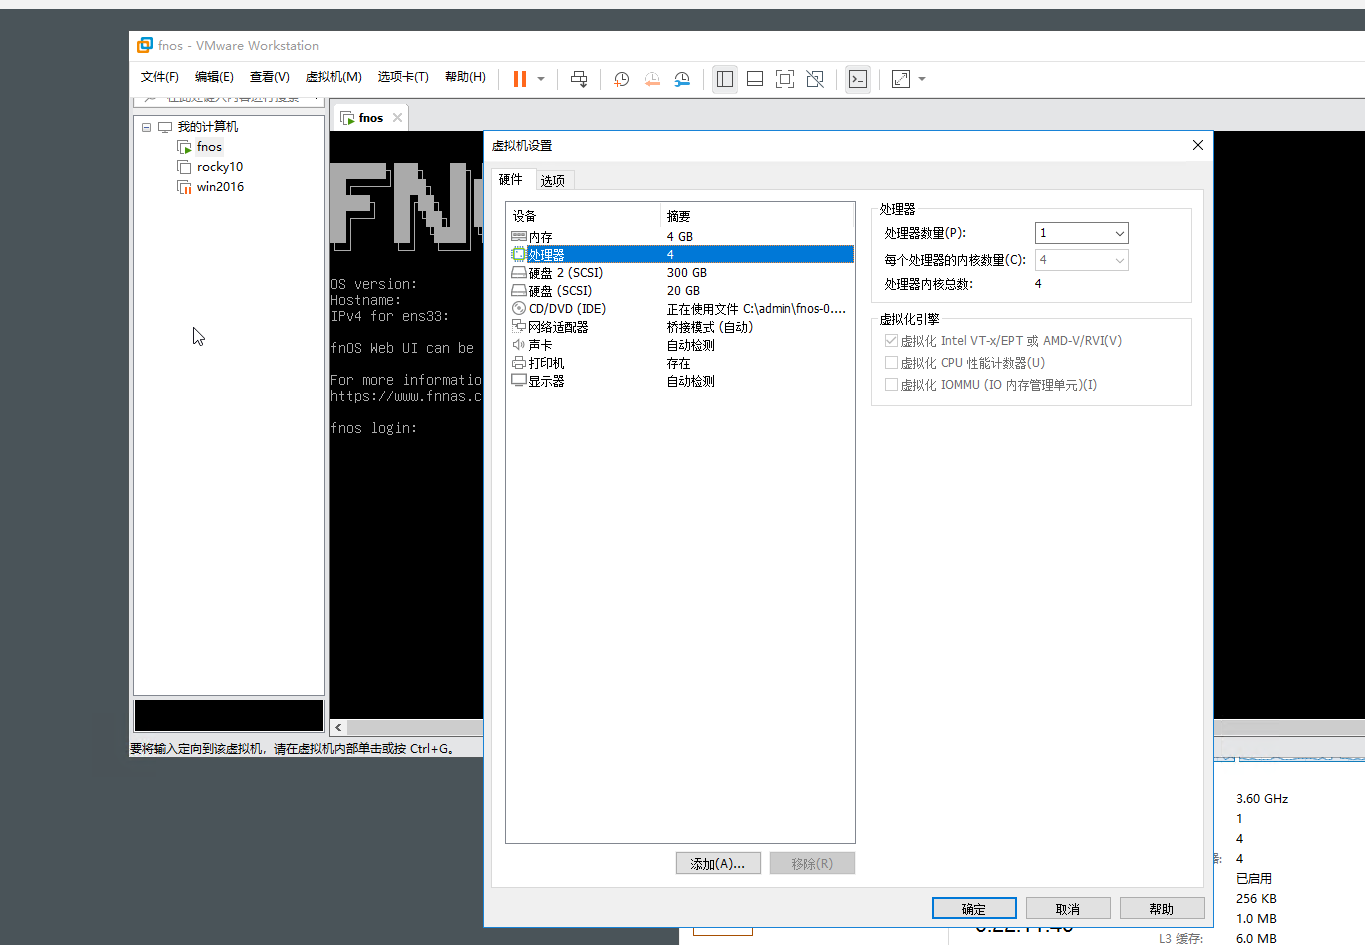Screen dimensions: 1365x945
Task: Send Ctrl+Alt+Del via the toolbar icon
Action: coord(578,79)
